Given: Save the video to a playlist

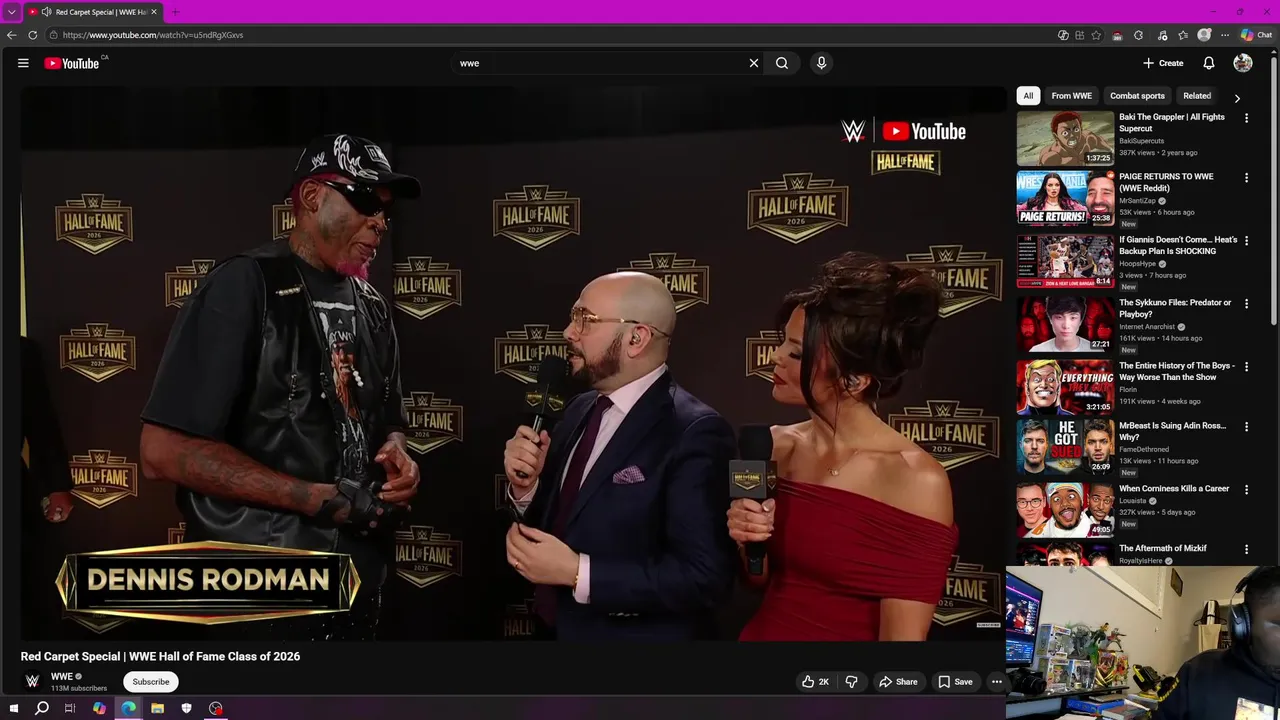Looking at the screenshot, I should tap(955, 682).
